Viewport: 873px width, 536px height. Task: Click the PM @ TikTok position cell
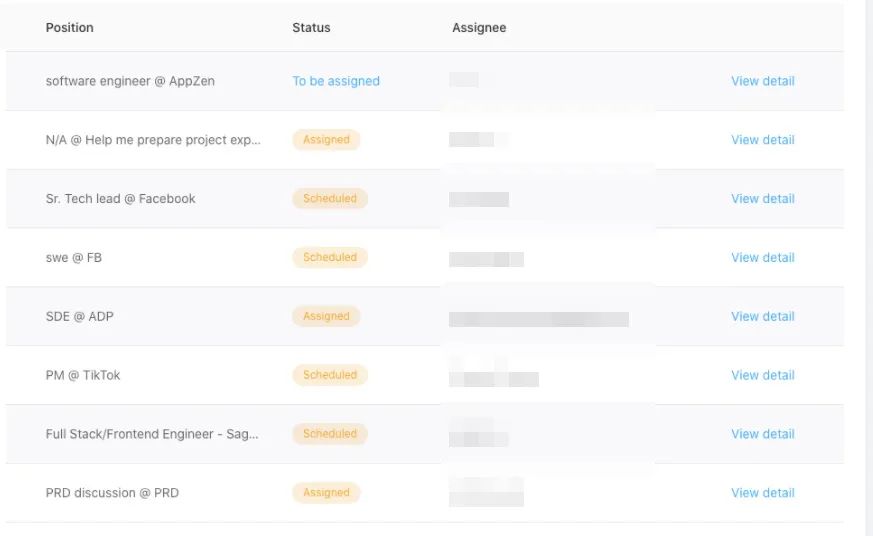[x=83, y=375]
